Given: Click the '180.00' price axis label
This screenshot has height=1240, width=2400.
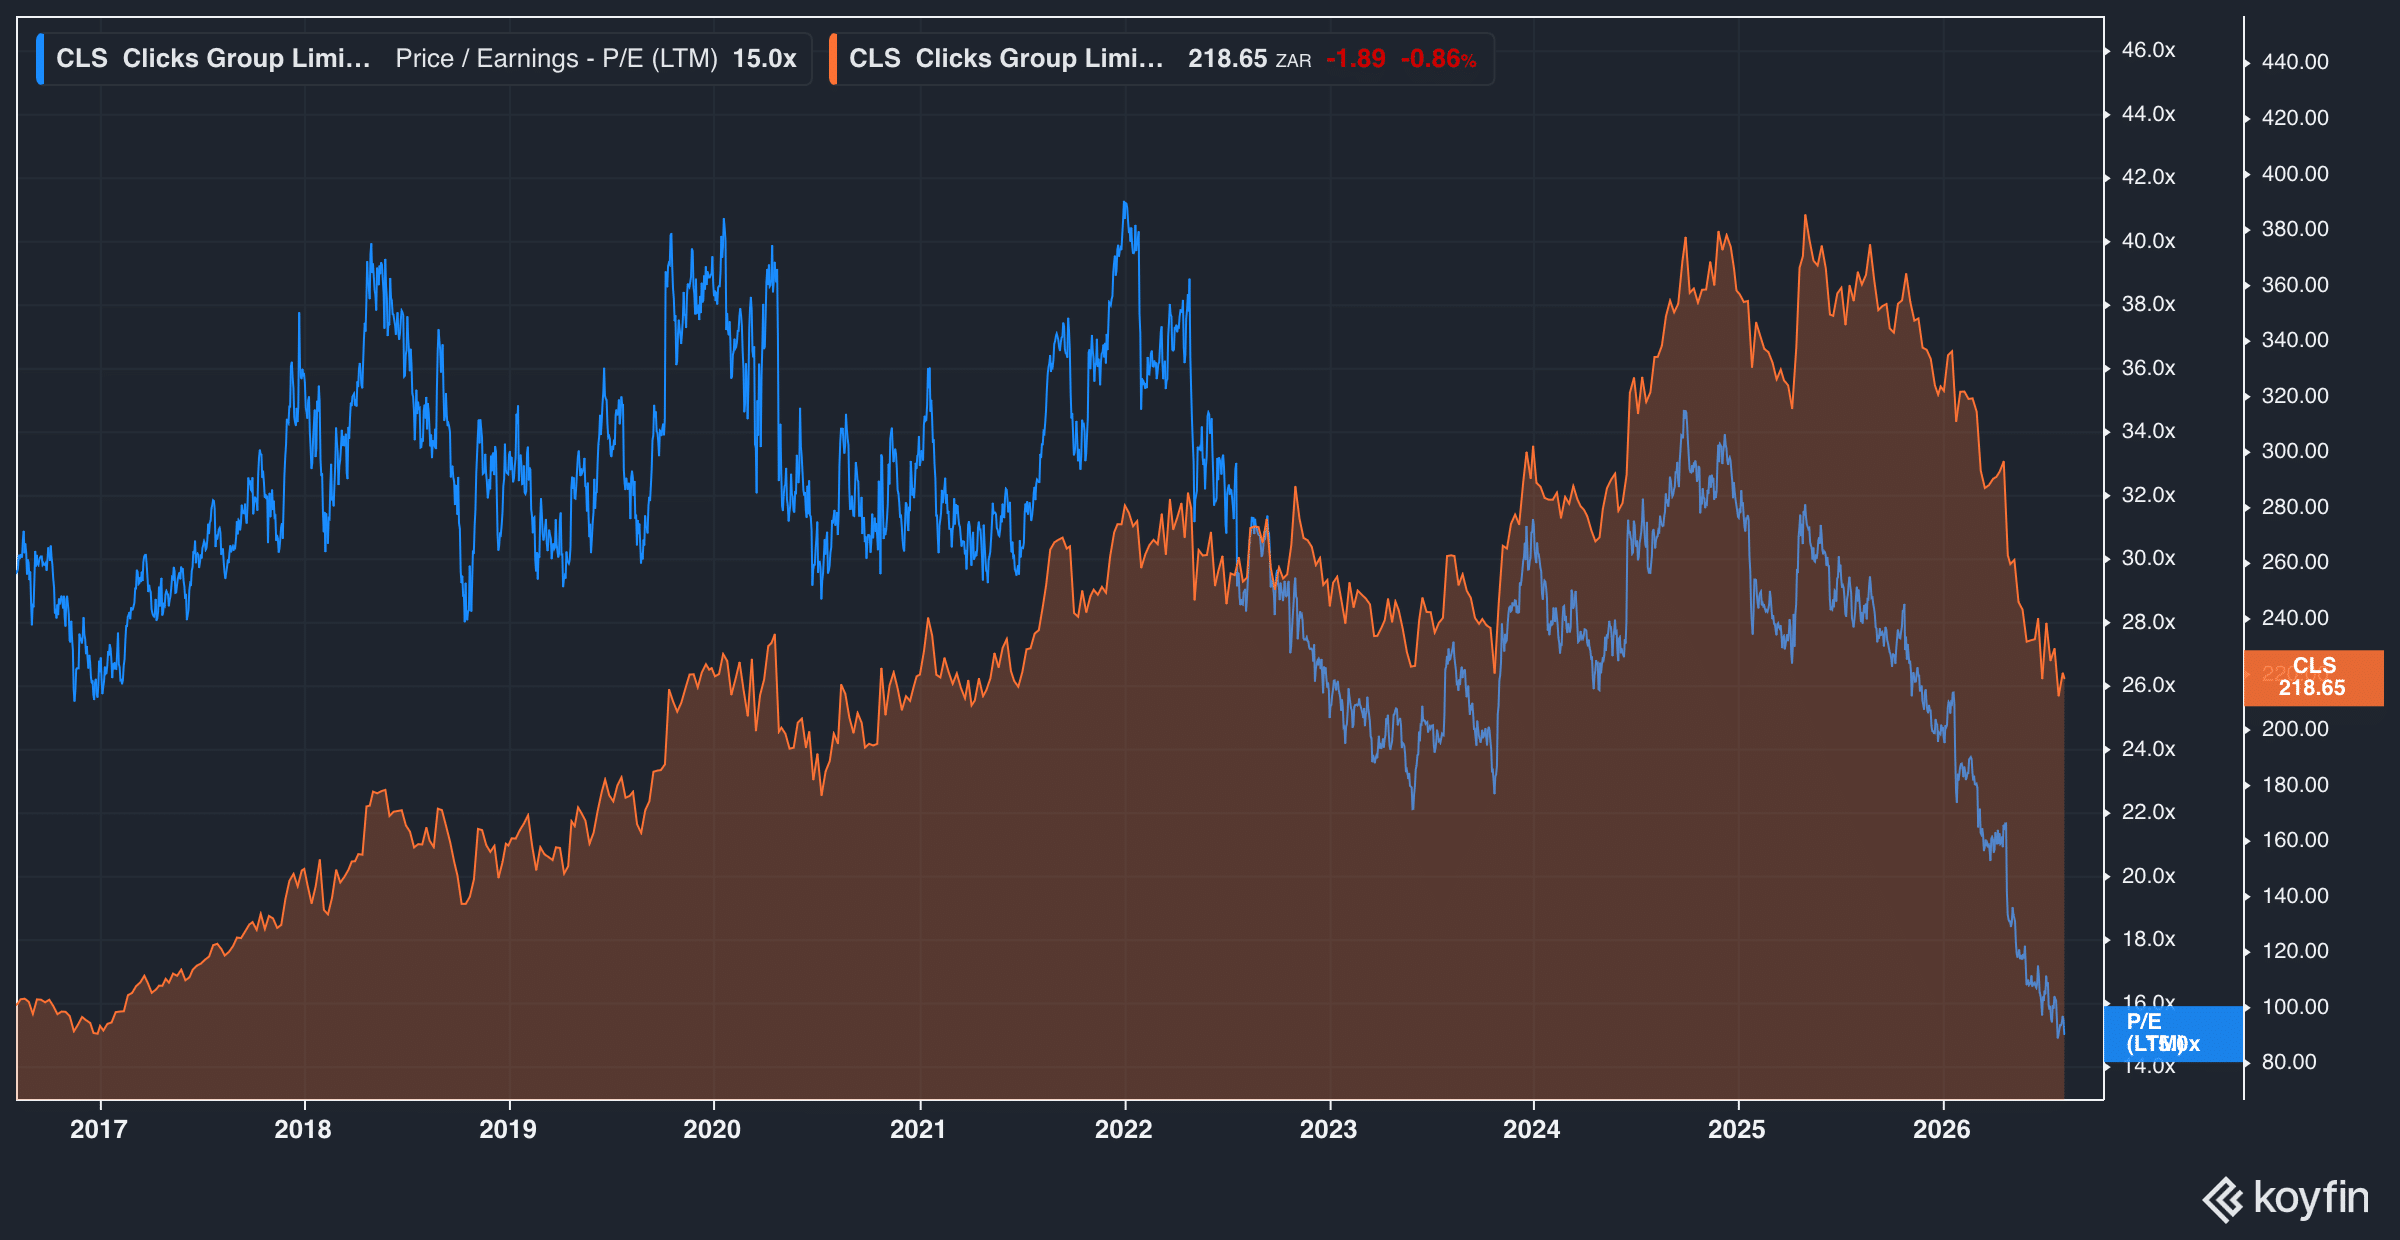Looking at the screenshot, I should (2295, 785).
